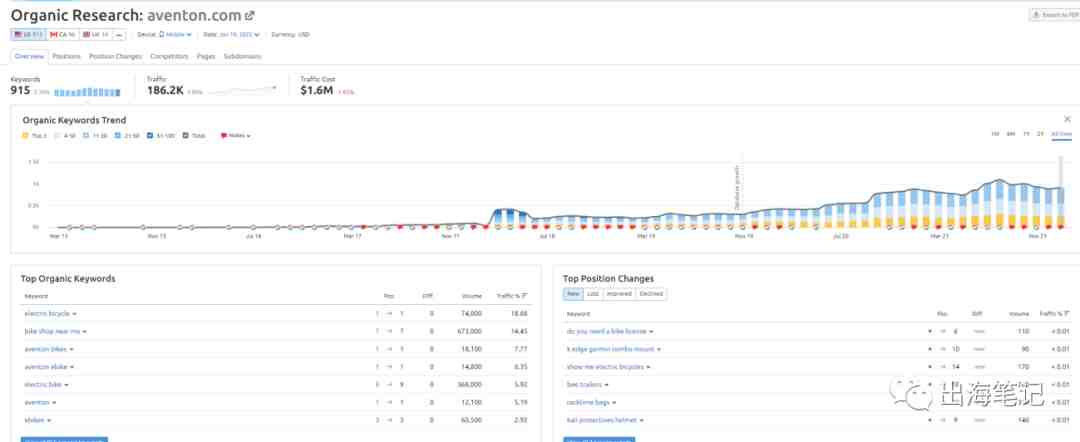Click the Traffic Cost $1.6M value
The height and width of the screenshot is (442, 1080).
point(317,91)
